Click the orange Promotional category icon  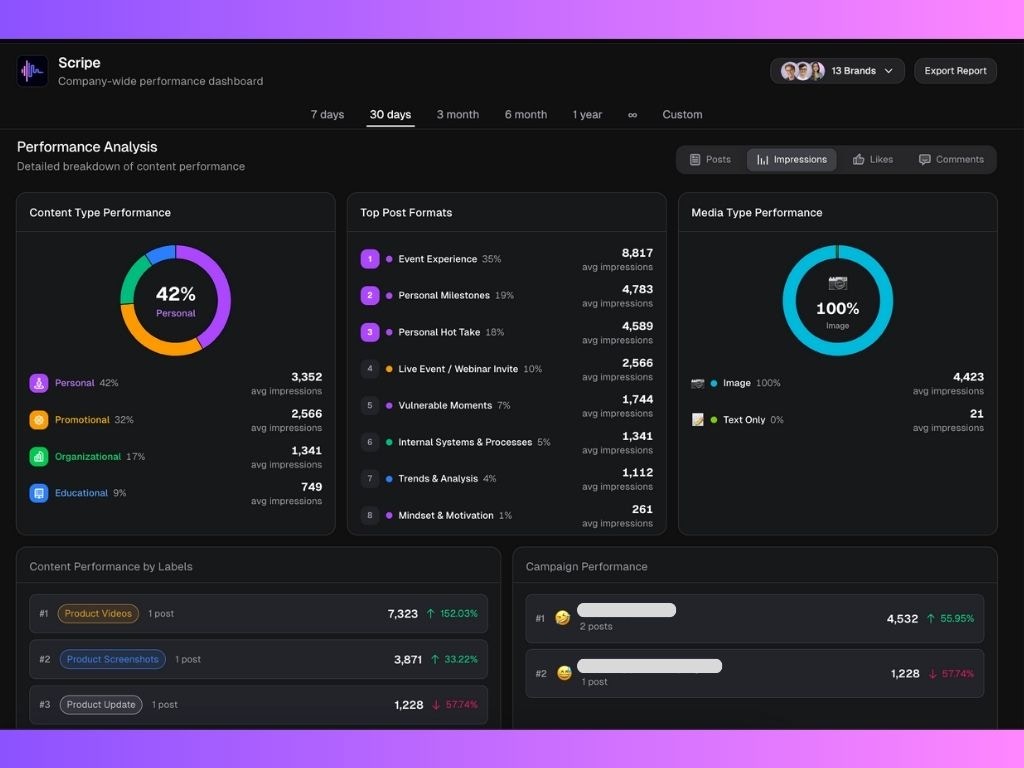[x=37, y=419]
